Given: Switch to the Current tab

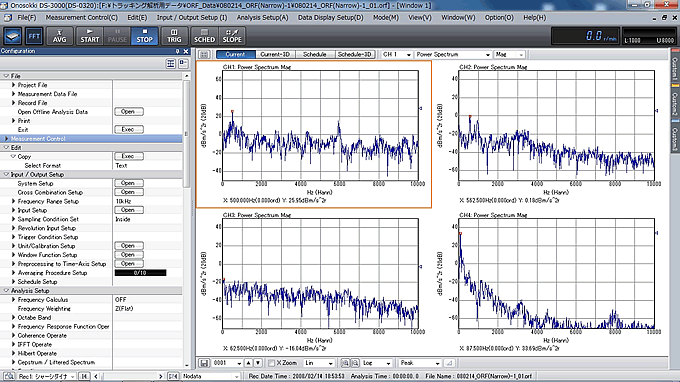Looking at the screenshot, I should [235, 55].
